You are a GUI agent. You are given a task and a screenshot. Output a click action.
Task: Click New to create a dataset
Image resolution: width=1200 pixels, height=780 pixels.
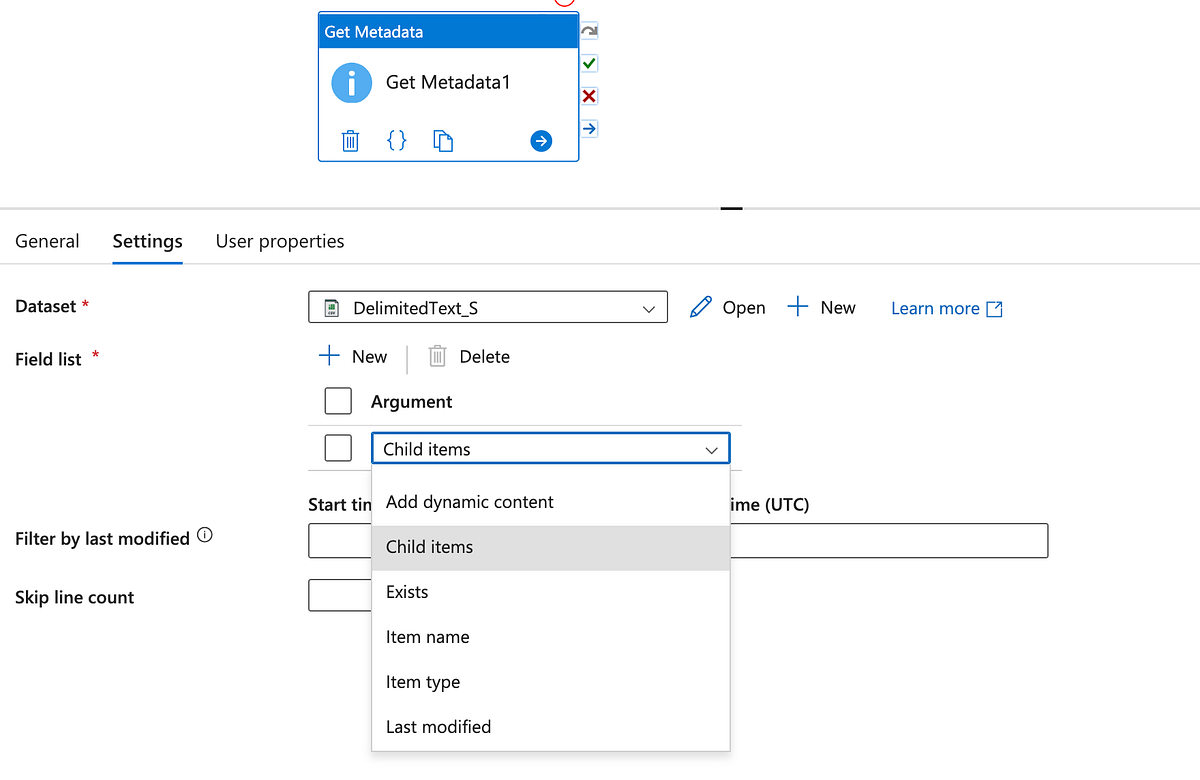click(x=822, y=307)
